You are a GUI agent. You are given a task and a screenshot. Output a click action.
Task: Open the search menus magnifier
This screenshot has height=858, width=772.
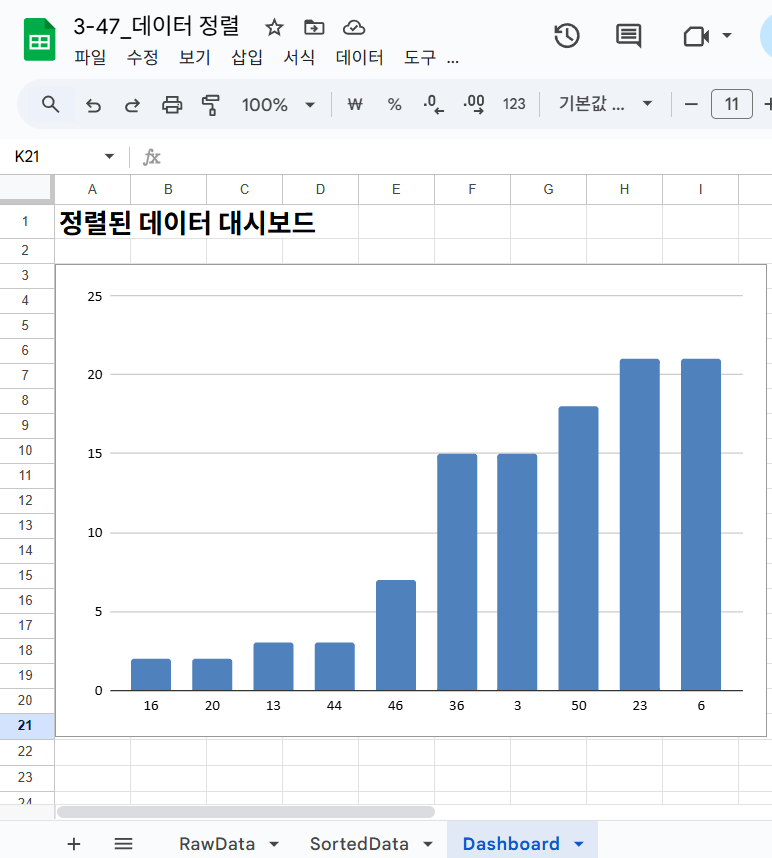(51, 104)
